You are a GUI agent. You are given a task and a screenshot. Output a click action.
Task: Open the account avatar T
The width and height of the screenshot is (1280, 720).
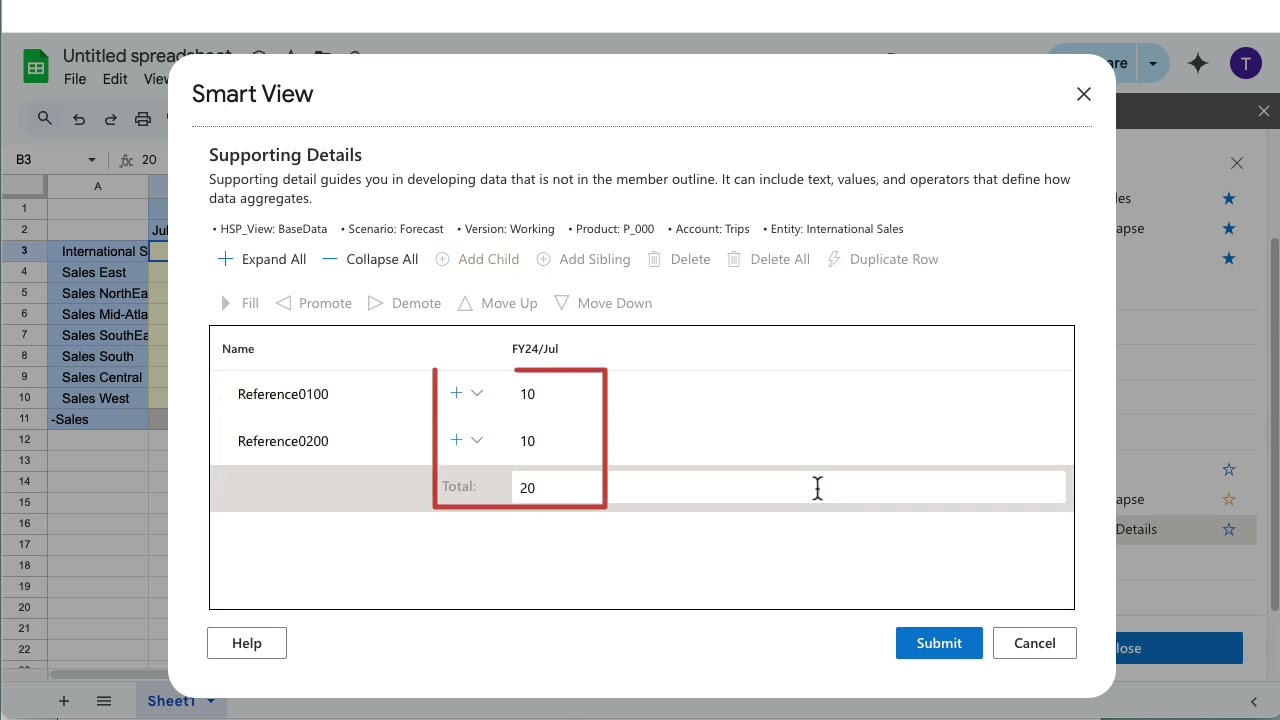point(1246,63)
